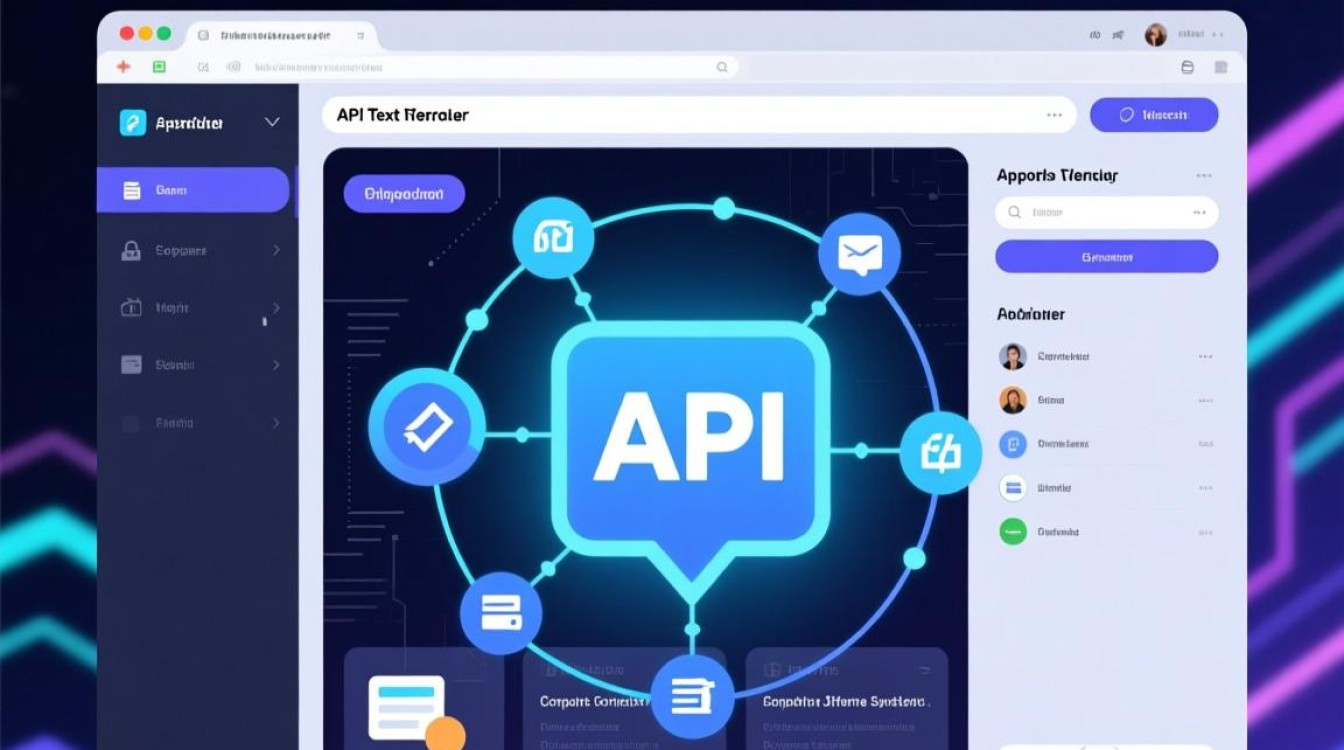Open options menu for first avatar contact

click(1205, 356)
